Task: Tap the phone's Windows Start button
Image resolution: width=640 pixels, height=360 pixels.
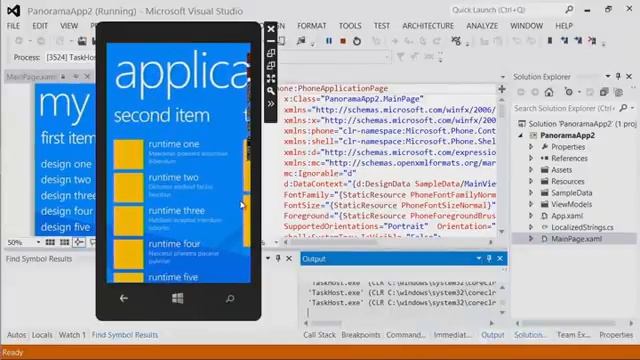Action: 178,299
